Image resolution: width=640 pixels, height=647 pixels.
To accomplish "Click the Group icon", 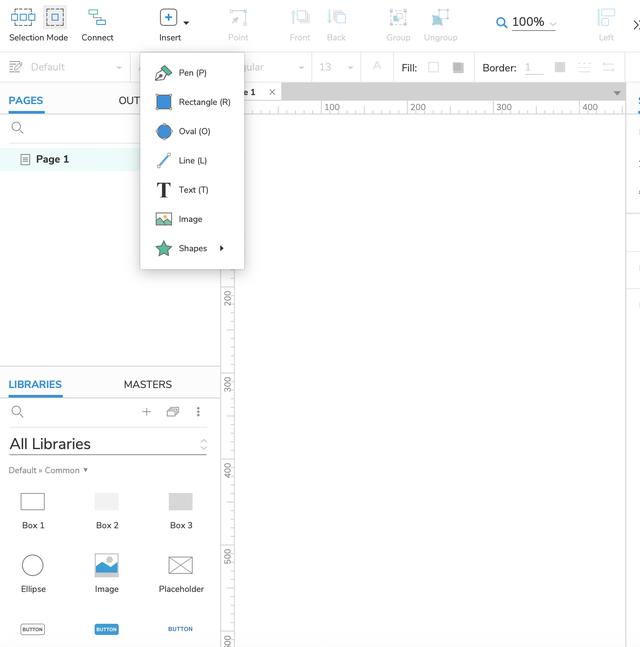I will click(x=398, y=17).
